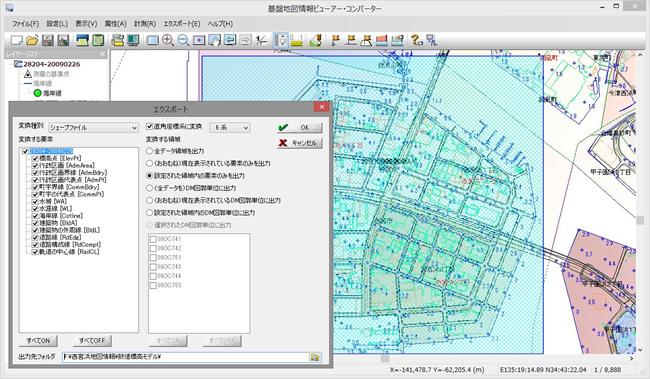The image size is (650, 379).
Task: Select 現在表示されている要素のみを出力 radio option
Action: point(150,163)
